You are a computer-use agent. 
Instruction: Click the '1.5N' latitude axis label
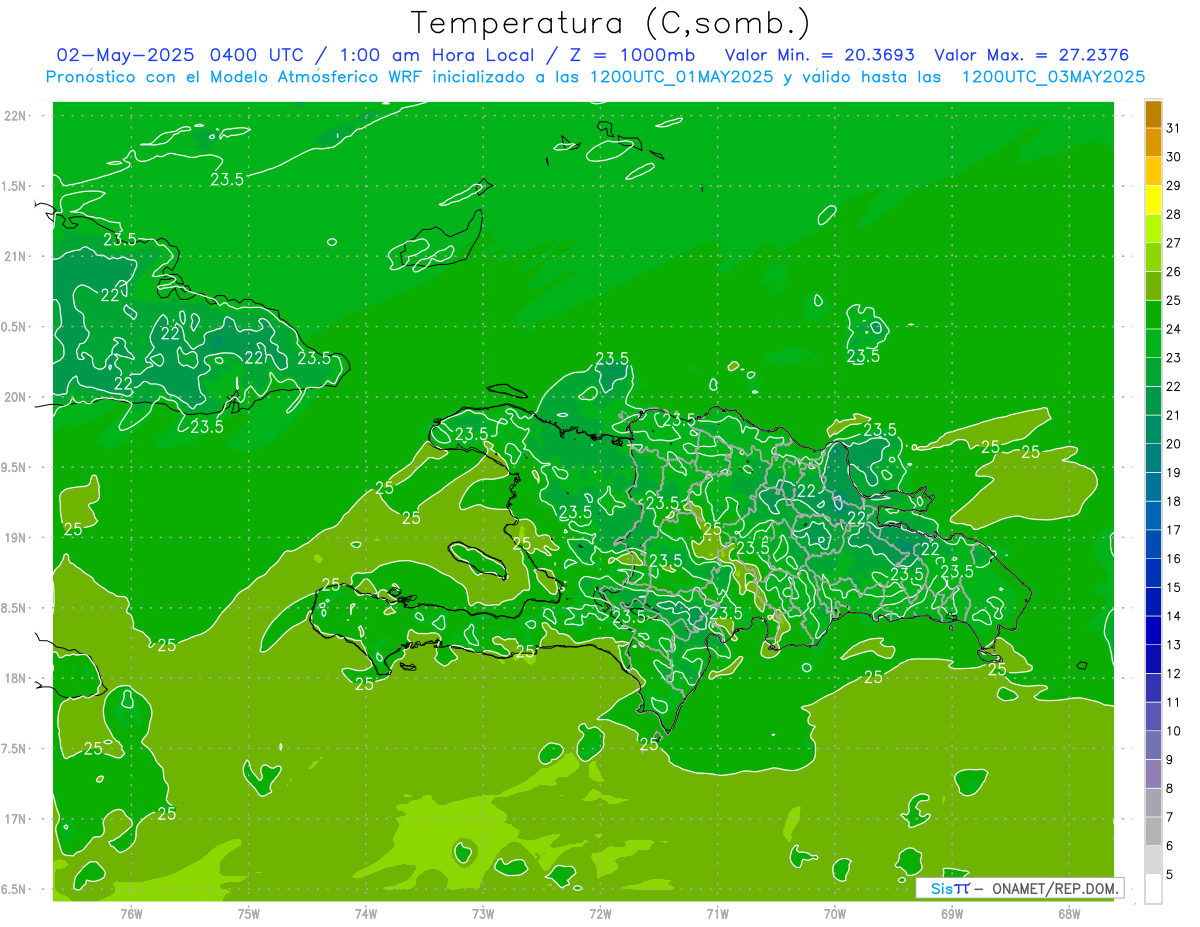click(15, 186)
